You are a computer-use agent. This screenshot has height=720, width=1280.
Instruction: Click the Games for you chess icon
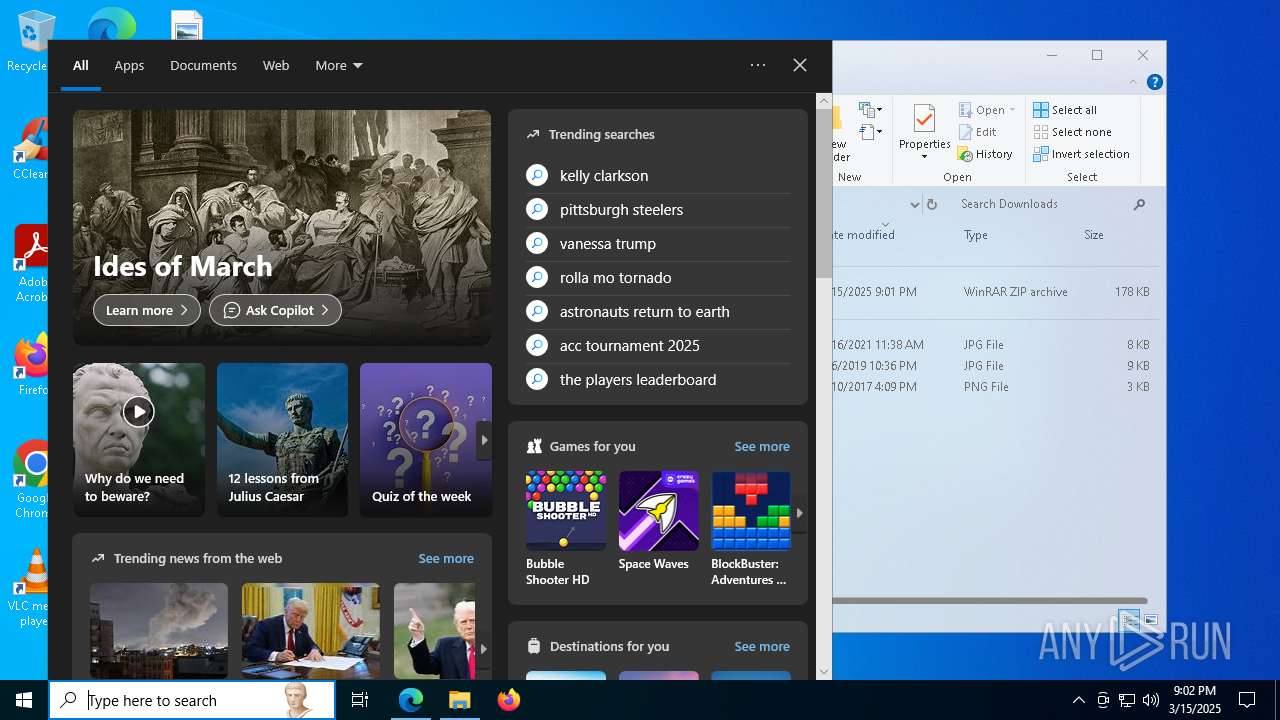click(535, 446)
